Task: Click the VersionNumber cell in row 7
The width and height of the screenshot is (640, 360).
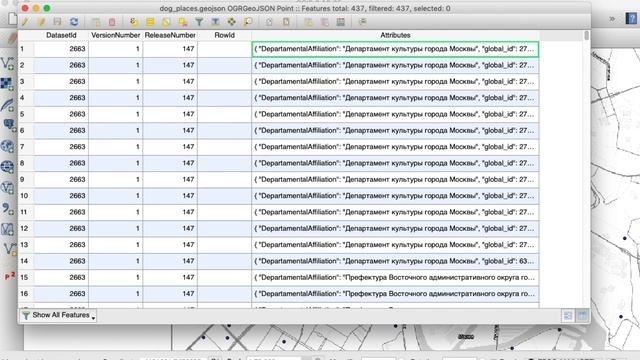Action: (116, 147)
